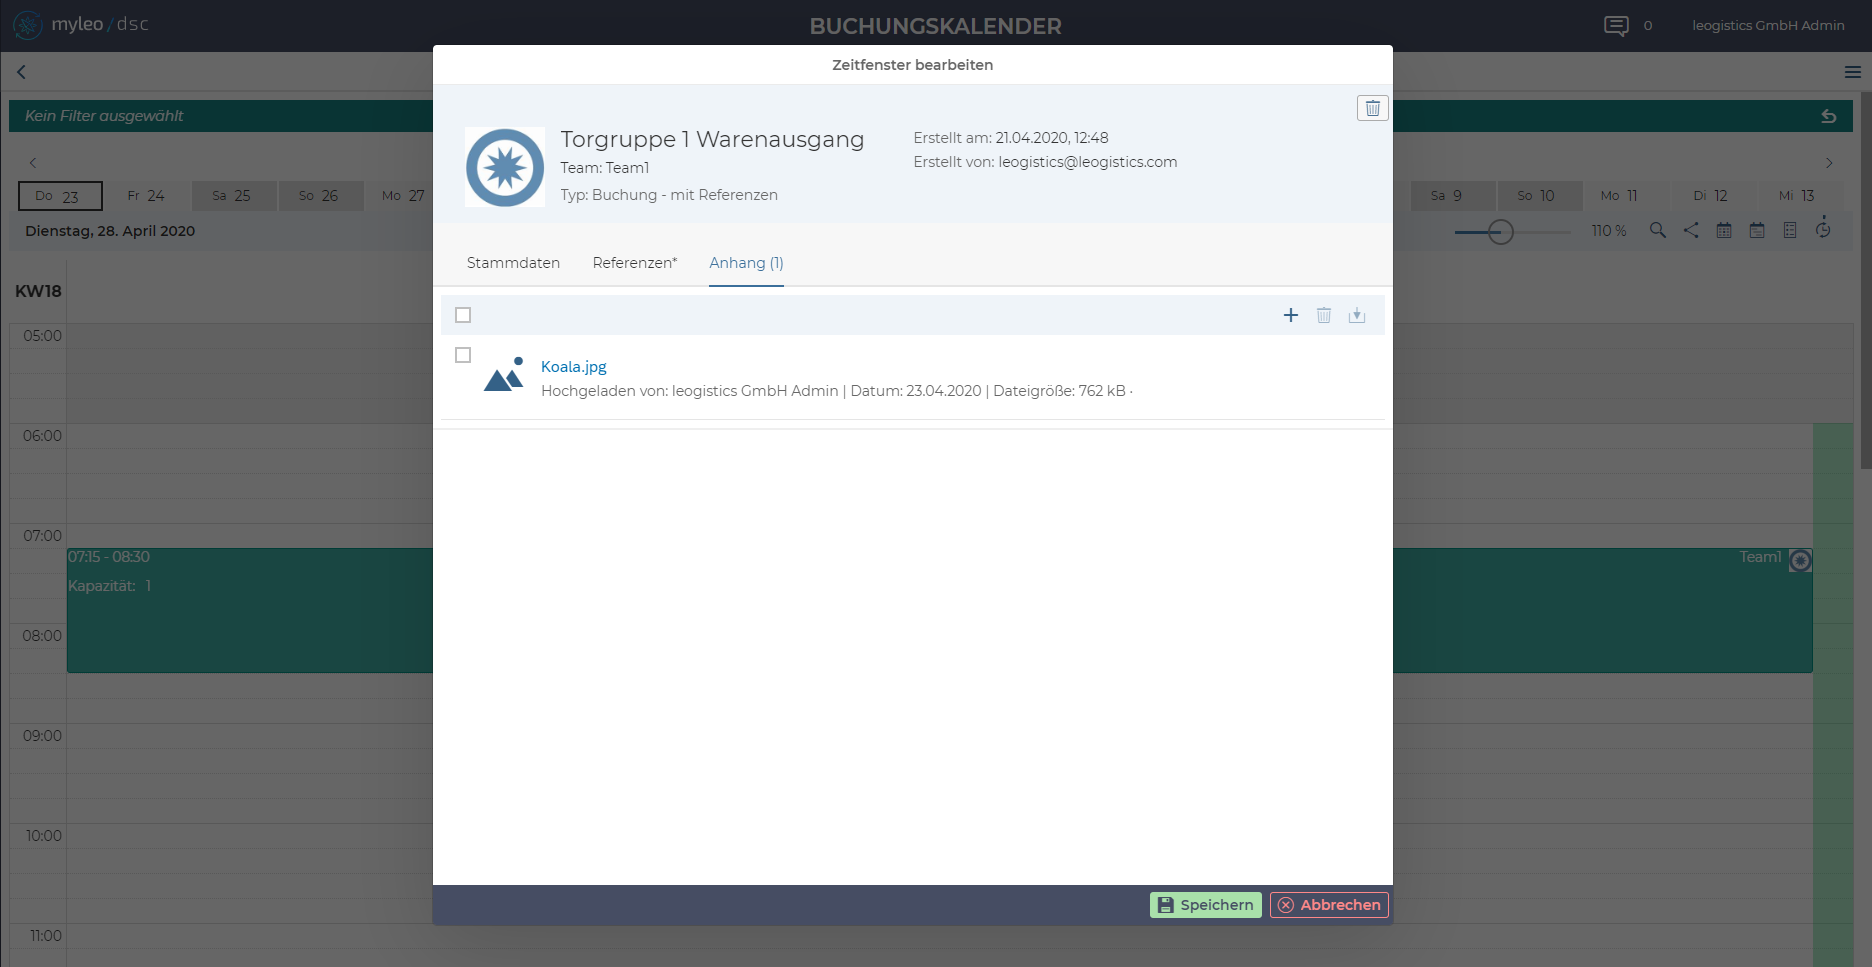
Task: Click the Speichern button
Action: [1205, 905]
